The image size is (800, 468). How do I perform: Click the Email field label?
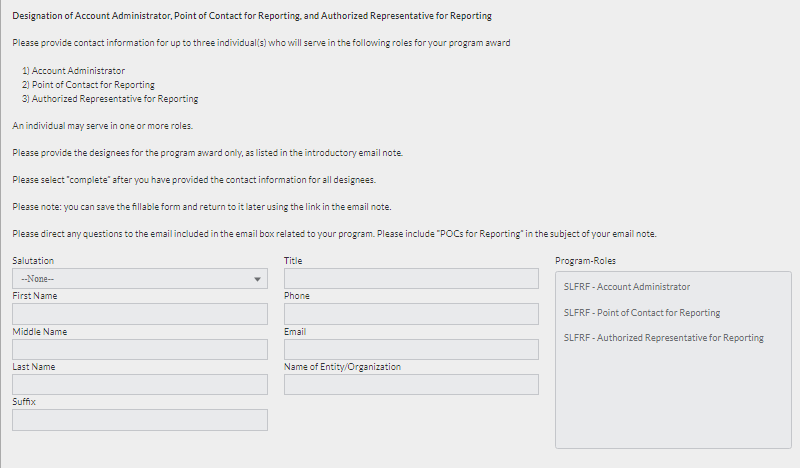pyautogui.click(x=295, y=331)
